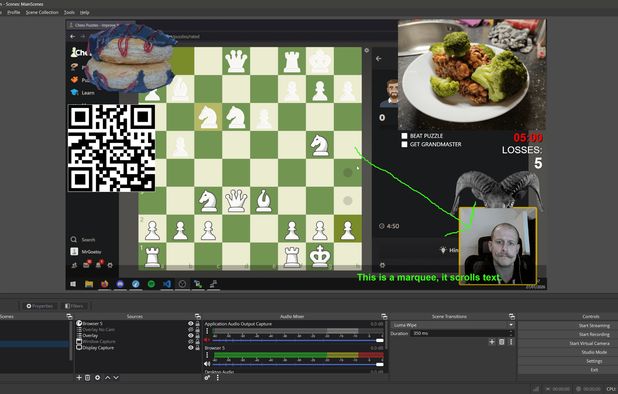This screenshot has height=394, width=618.
Task: Move source down with arrow
Action: point(116,377)
